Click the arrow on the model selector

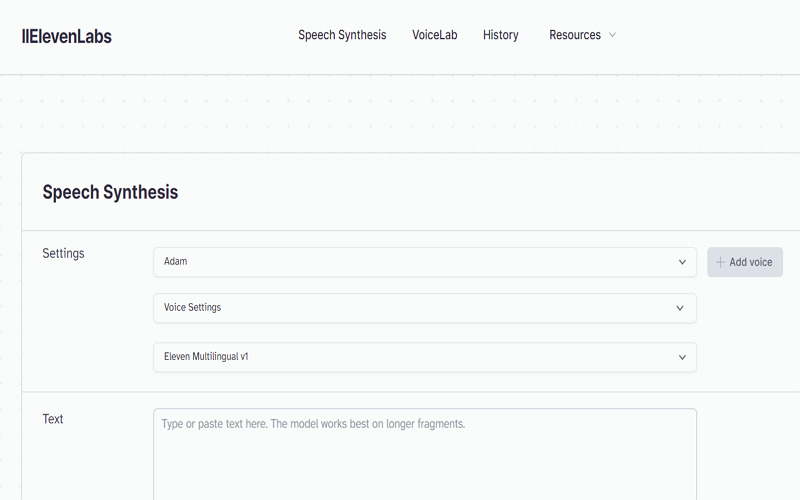tap(682, 357)
